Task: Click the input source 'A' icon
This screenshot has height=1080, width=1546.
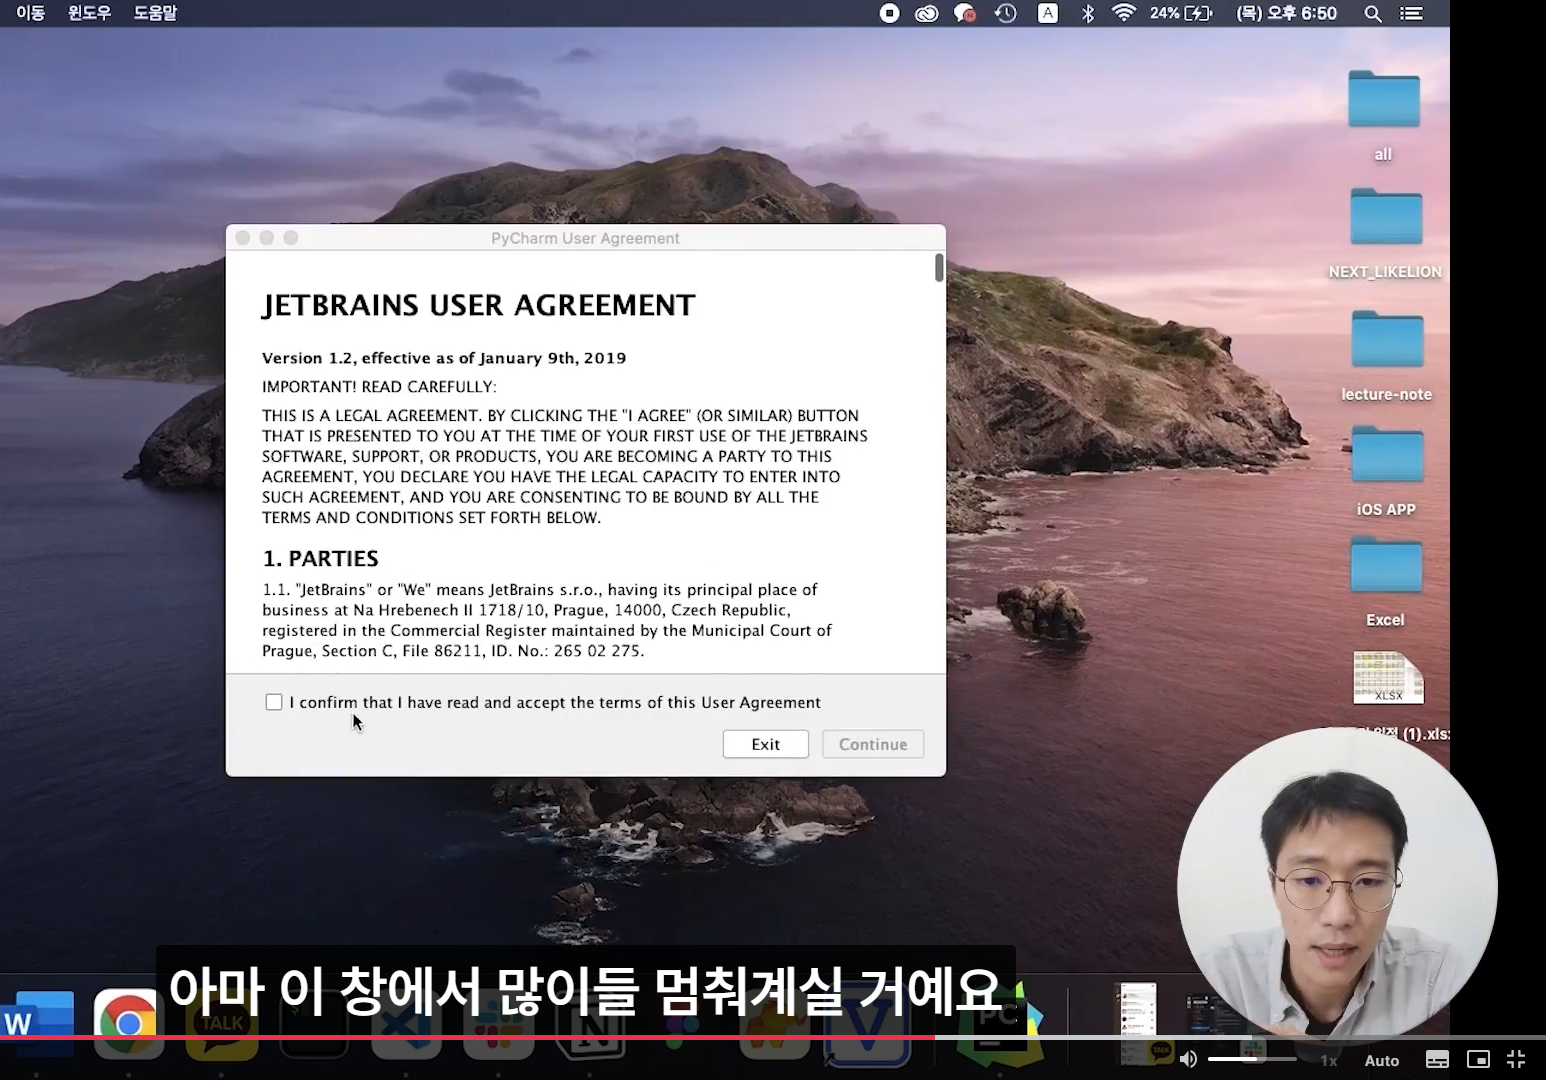Action: (1048, 13)
